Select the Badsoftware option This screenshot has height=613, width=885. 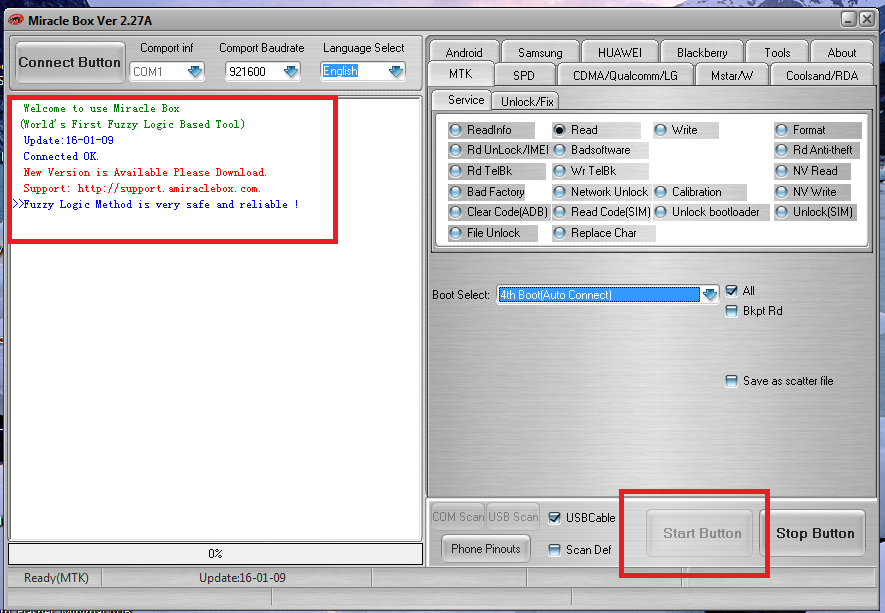[x=559, y=150]
